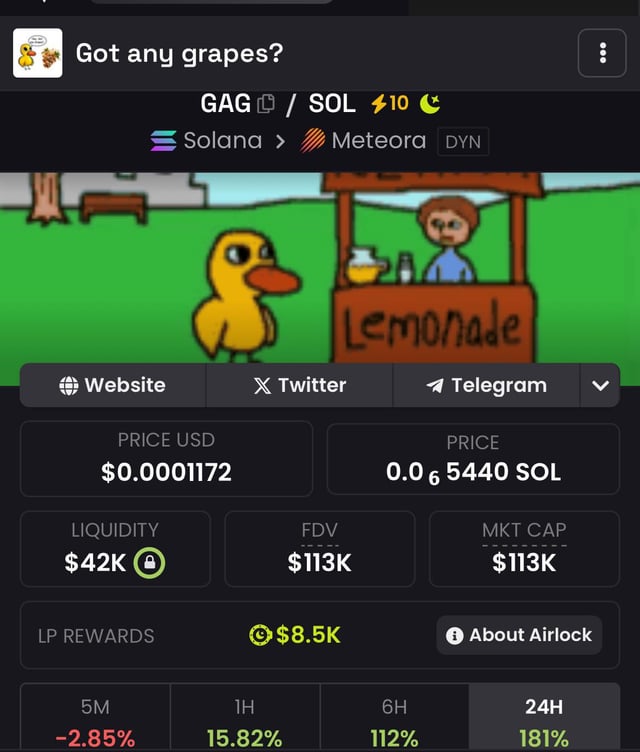Click the LP rewards coin icon

pyautogui.click(x=261, y=635)
